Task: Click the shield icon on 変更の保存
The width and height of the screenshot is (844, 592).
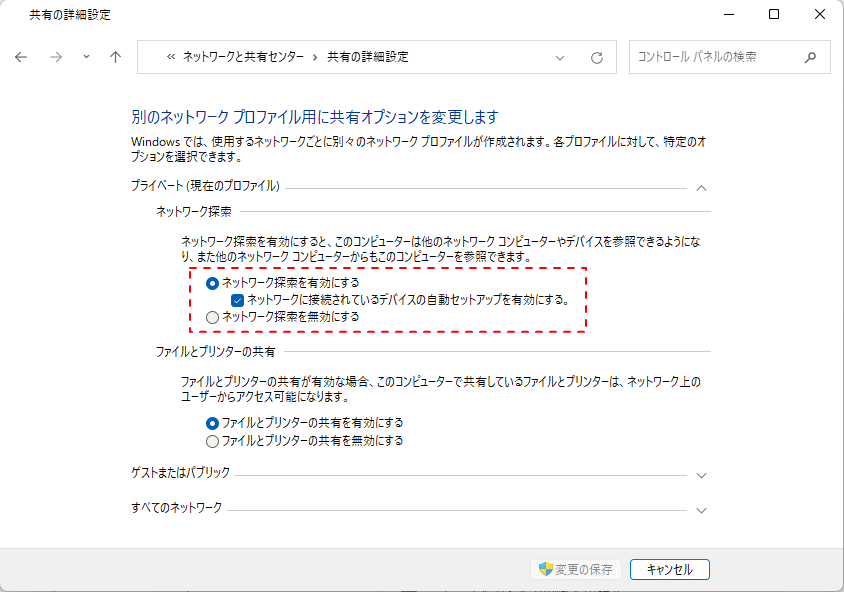Action: pyautogui.click(x=545, y=569)
